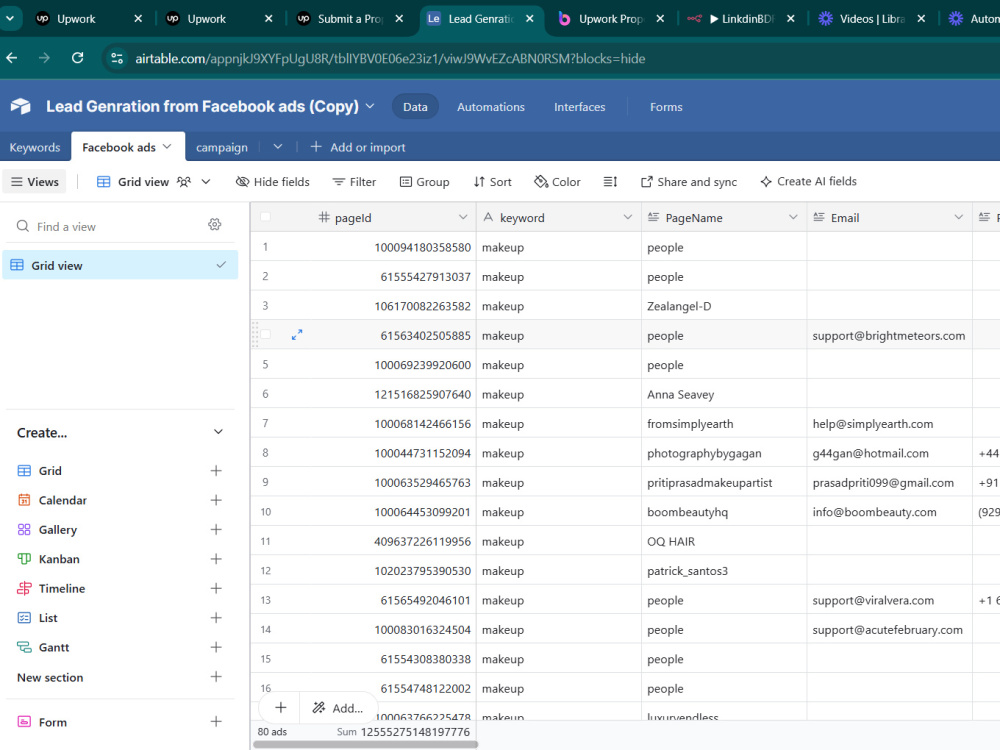This screenshot has width=1000, height=750.
Task: Open the PageName column dropdown
Action: click(793, 217)
